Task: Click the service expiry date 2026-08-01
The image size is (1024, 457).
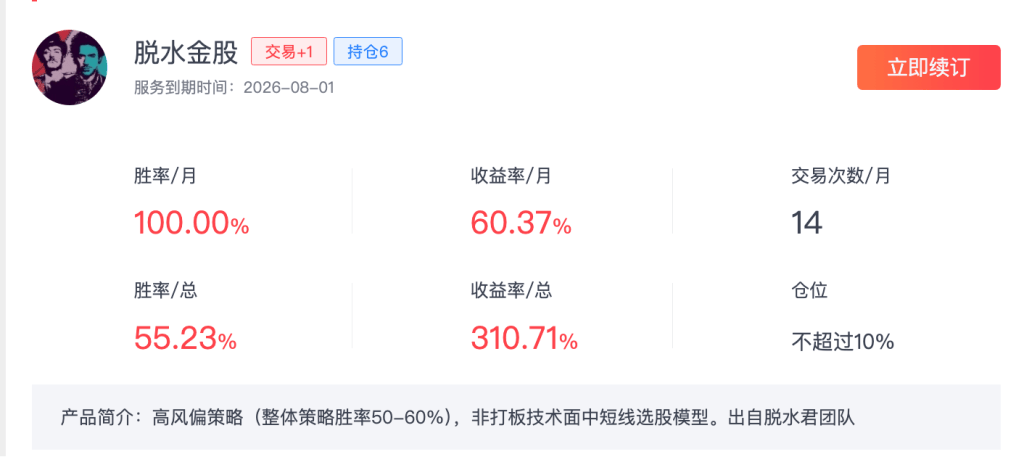Action: click(x=289, y=87)
